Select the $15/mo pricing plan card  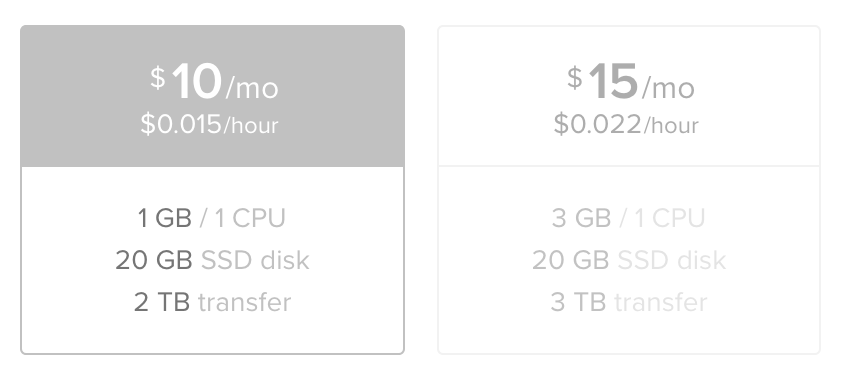tap(629, 189)
